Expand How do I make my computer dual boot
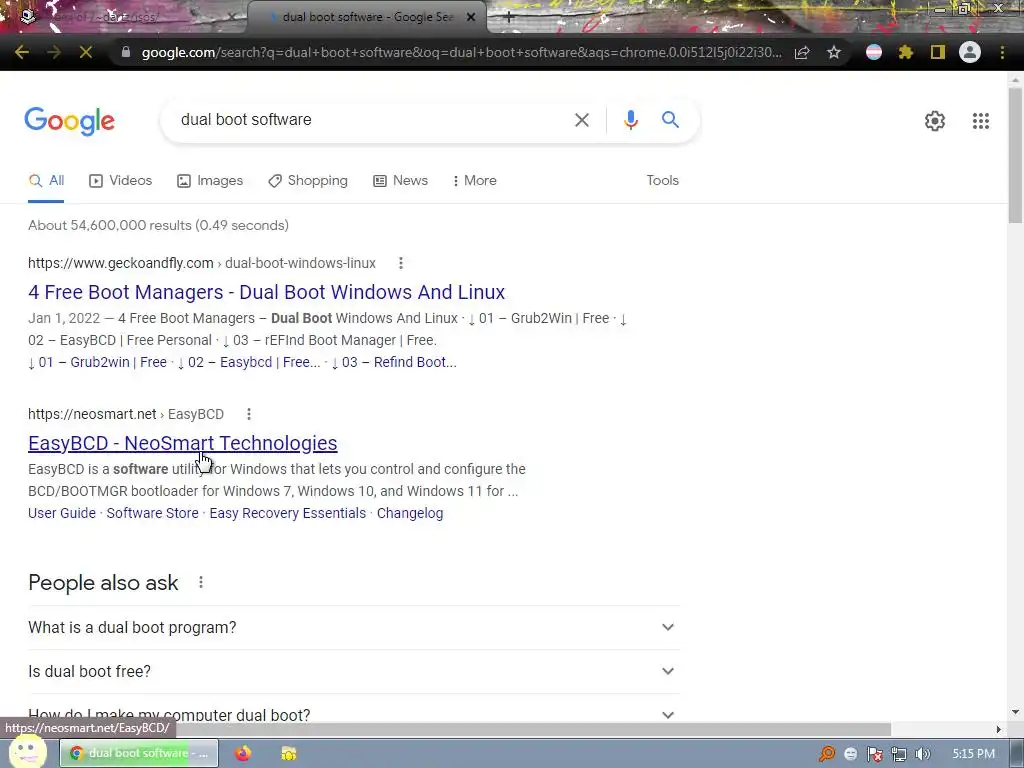 [354, 714]
